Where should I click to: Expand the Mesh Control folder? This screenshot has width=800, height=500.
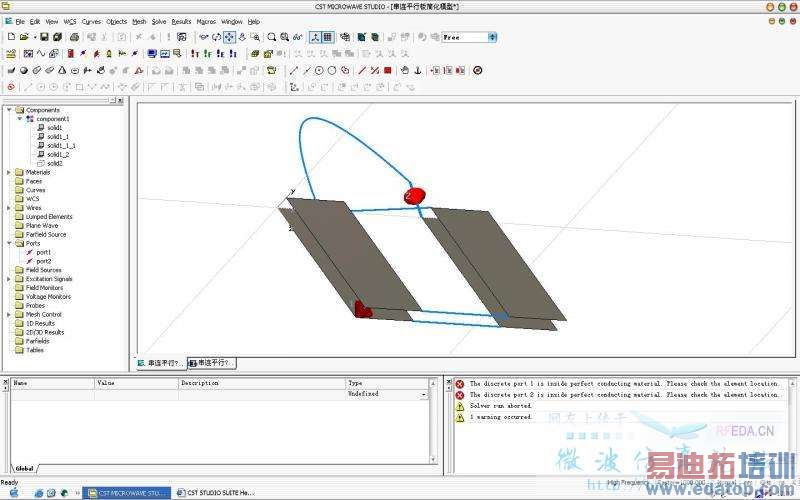(9, 314)
